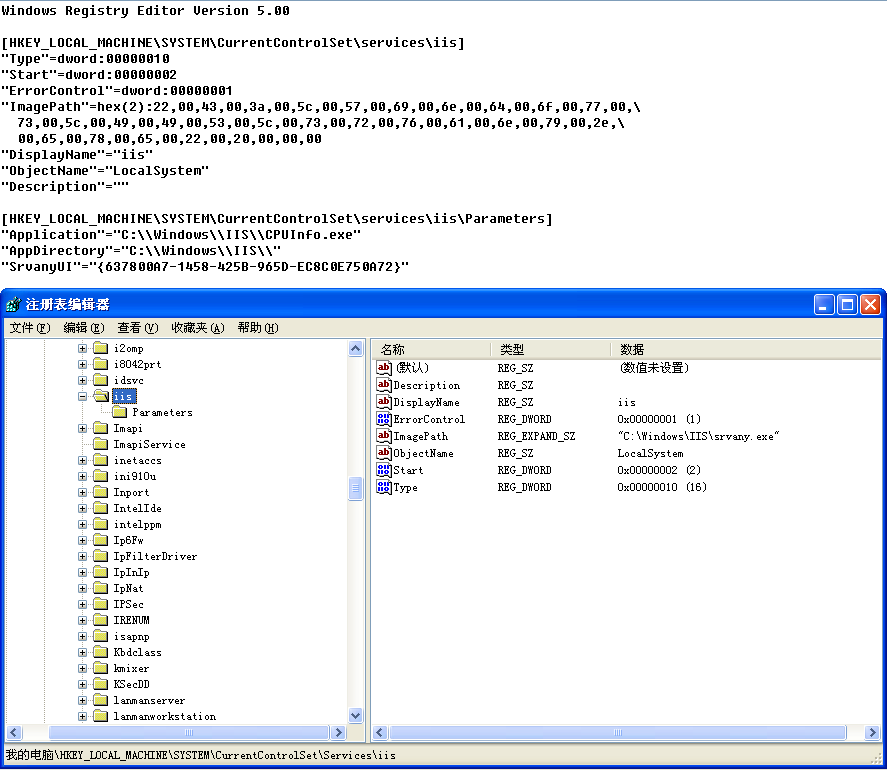Open the 文件 menu
This screenshot has width=887, height=770.
pos(29,328)
